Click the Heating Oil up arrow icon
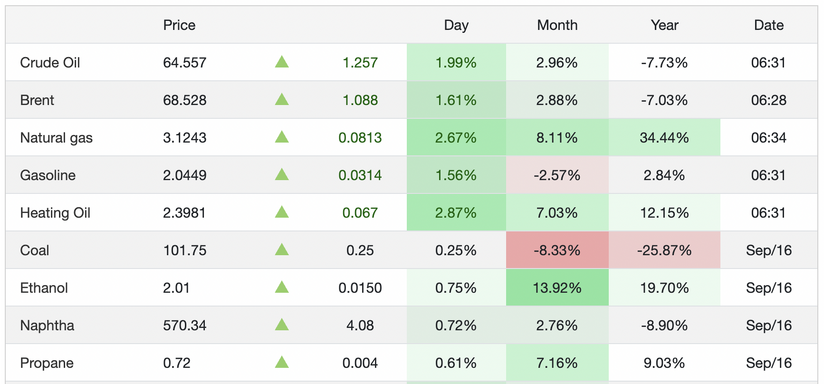This screenshot has height=384, width=825. [x=281, y=213]
